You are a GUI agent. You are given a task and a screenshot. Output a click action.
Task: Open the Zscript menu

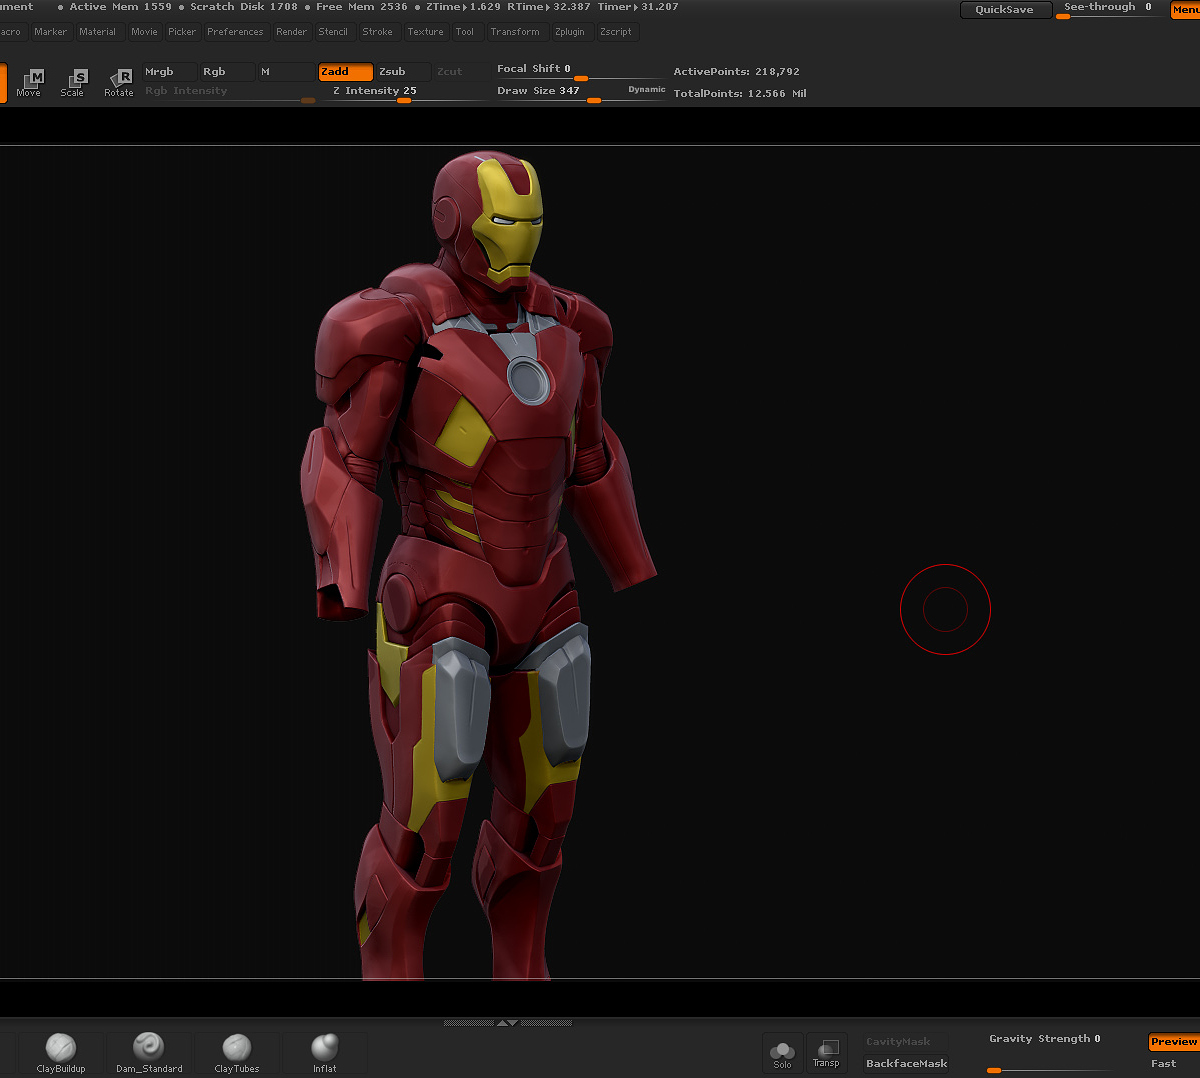click(616, 32)
